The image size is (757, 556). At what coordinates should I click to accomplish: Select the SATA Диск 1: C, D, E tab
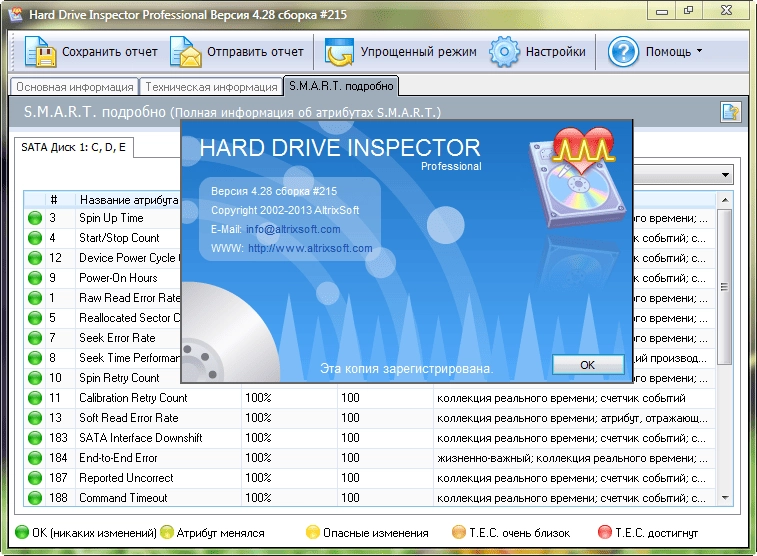click(73, 148)
